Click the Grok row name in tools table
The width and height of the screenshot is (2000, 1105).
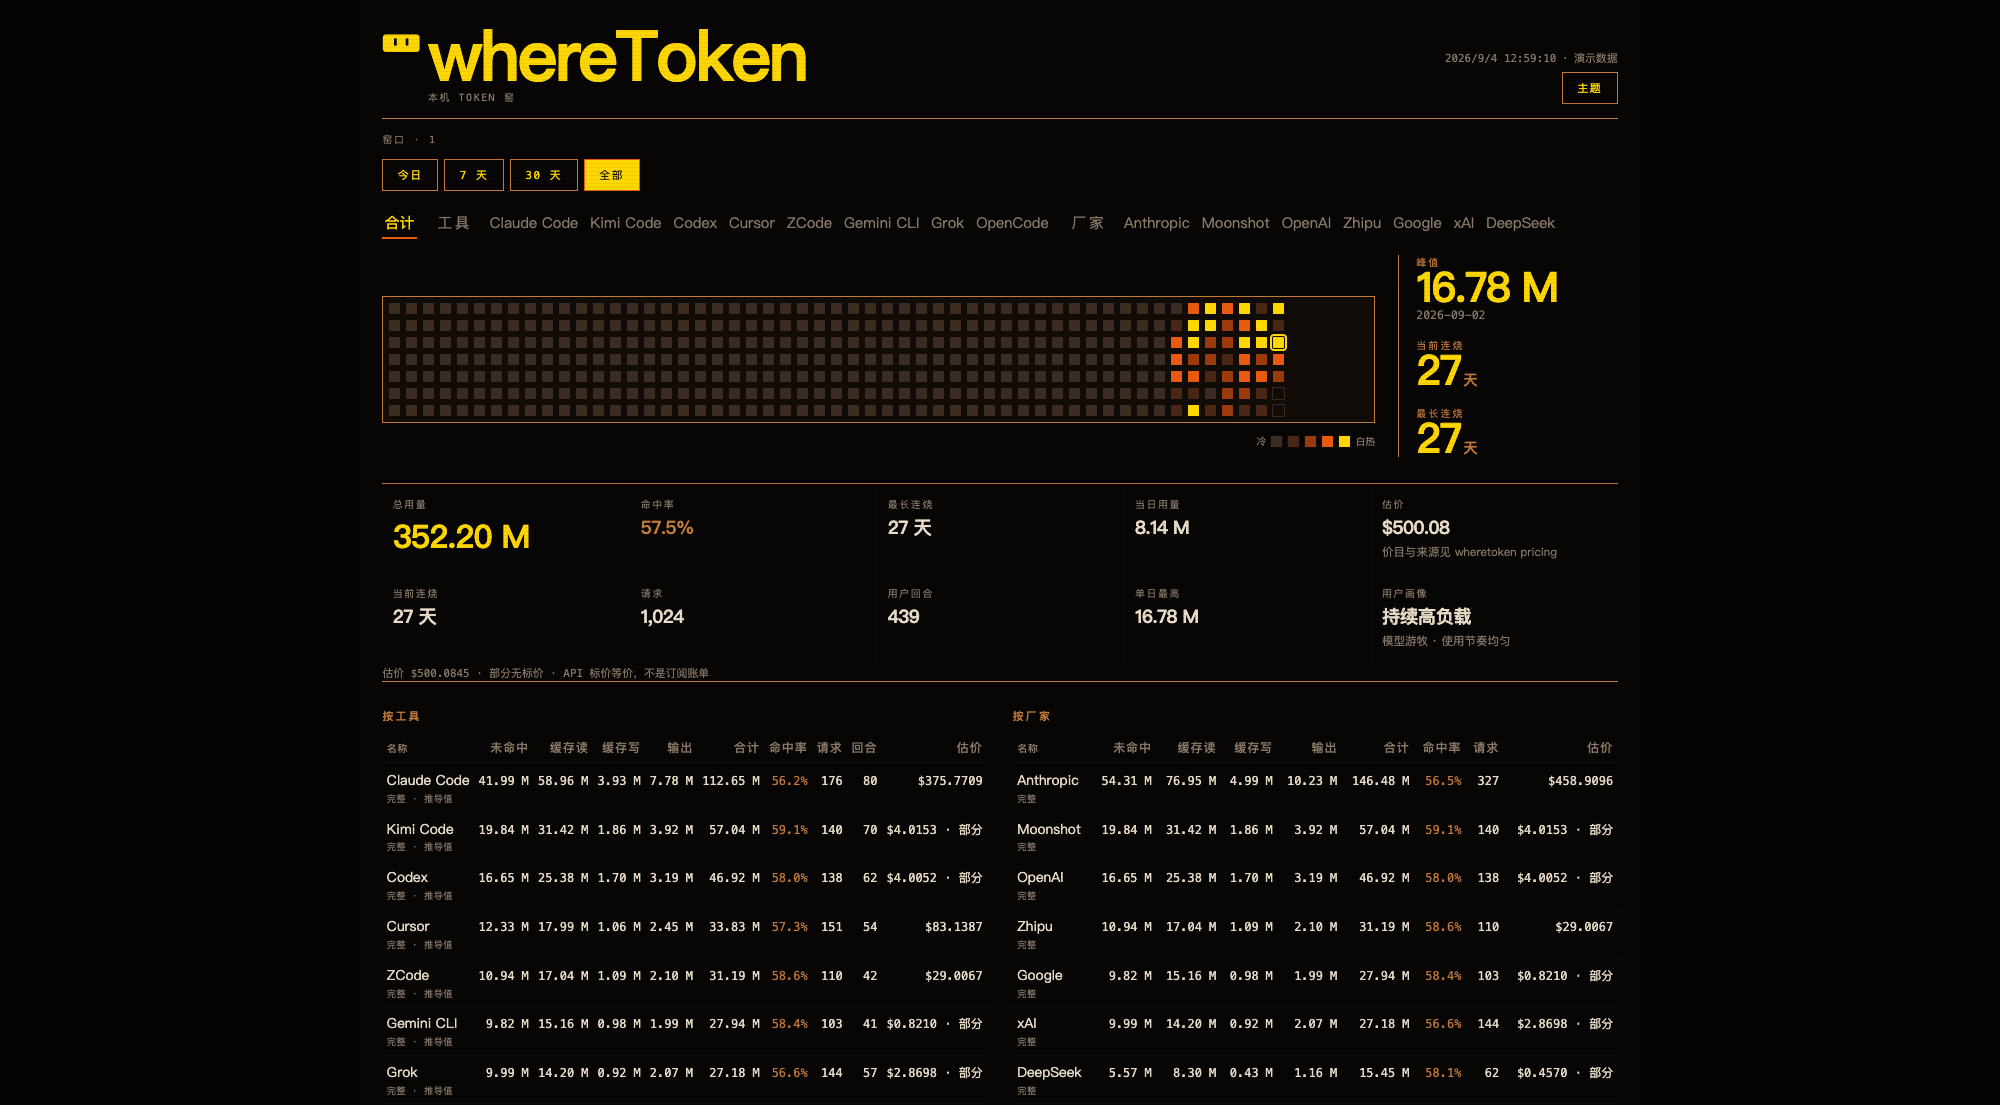coord(402,1072)
